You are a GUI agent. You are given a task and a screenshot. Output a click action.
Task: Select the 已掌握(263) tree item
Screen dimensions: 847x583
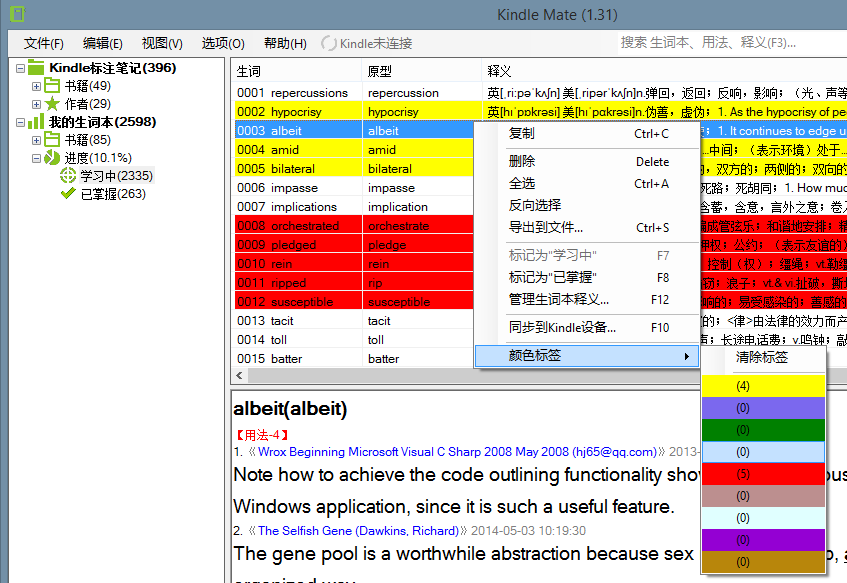pyautogui.click(x=113, y=193)
